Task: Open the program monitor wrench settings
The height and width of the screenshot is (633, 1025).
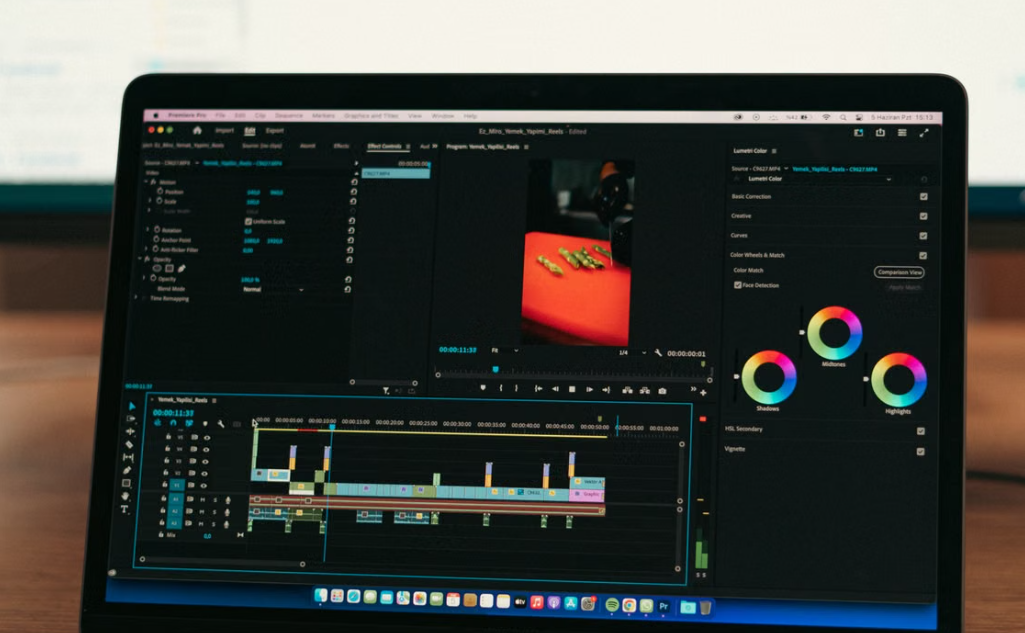Action: (x=658, y=352)
